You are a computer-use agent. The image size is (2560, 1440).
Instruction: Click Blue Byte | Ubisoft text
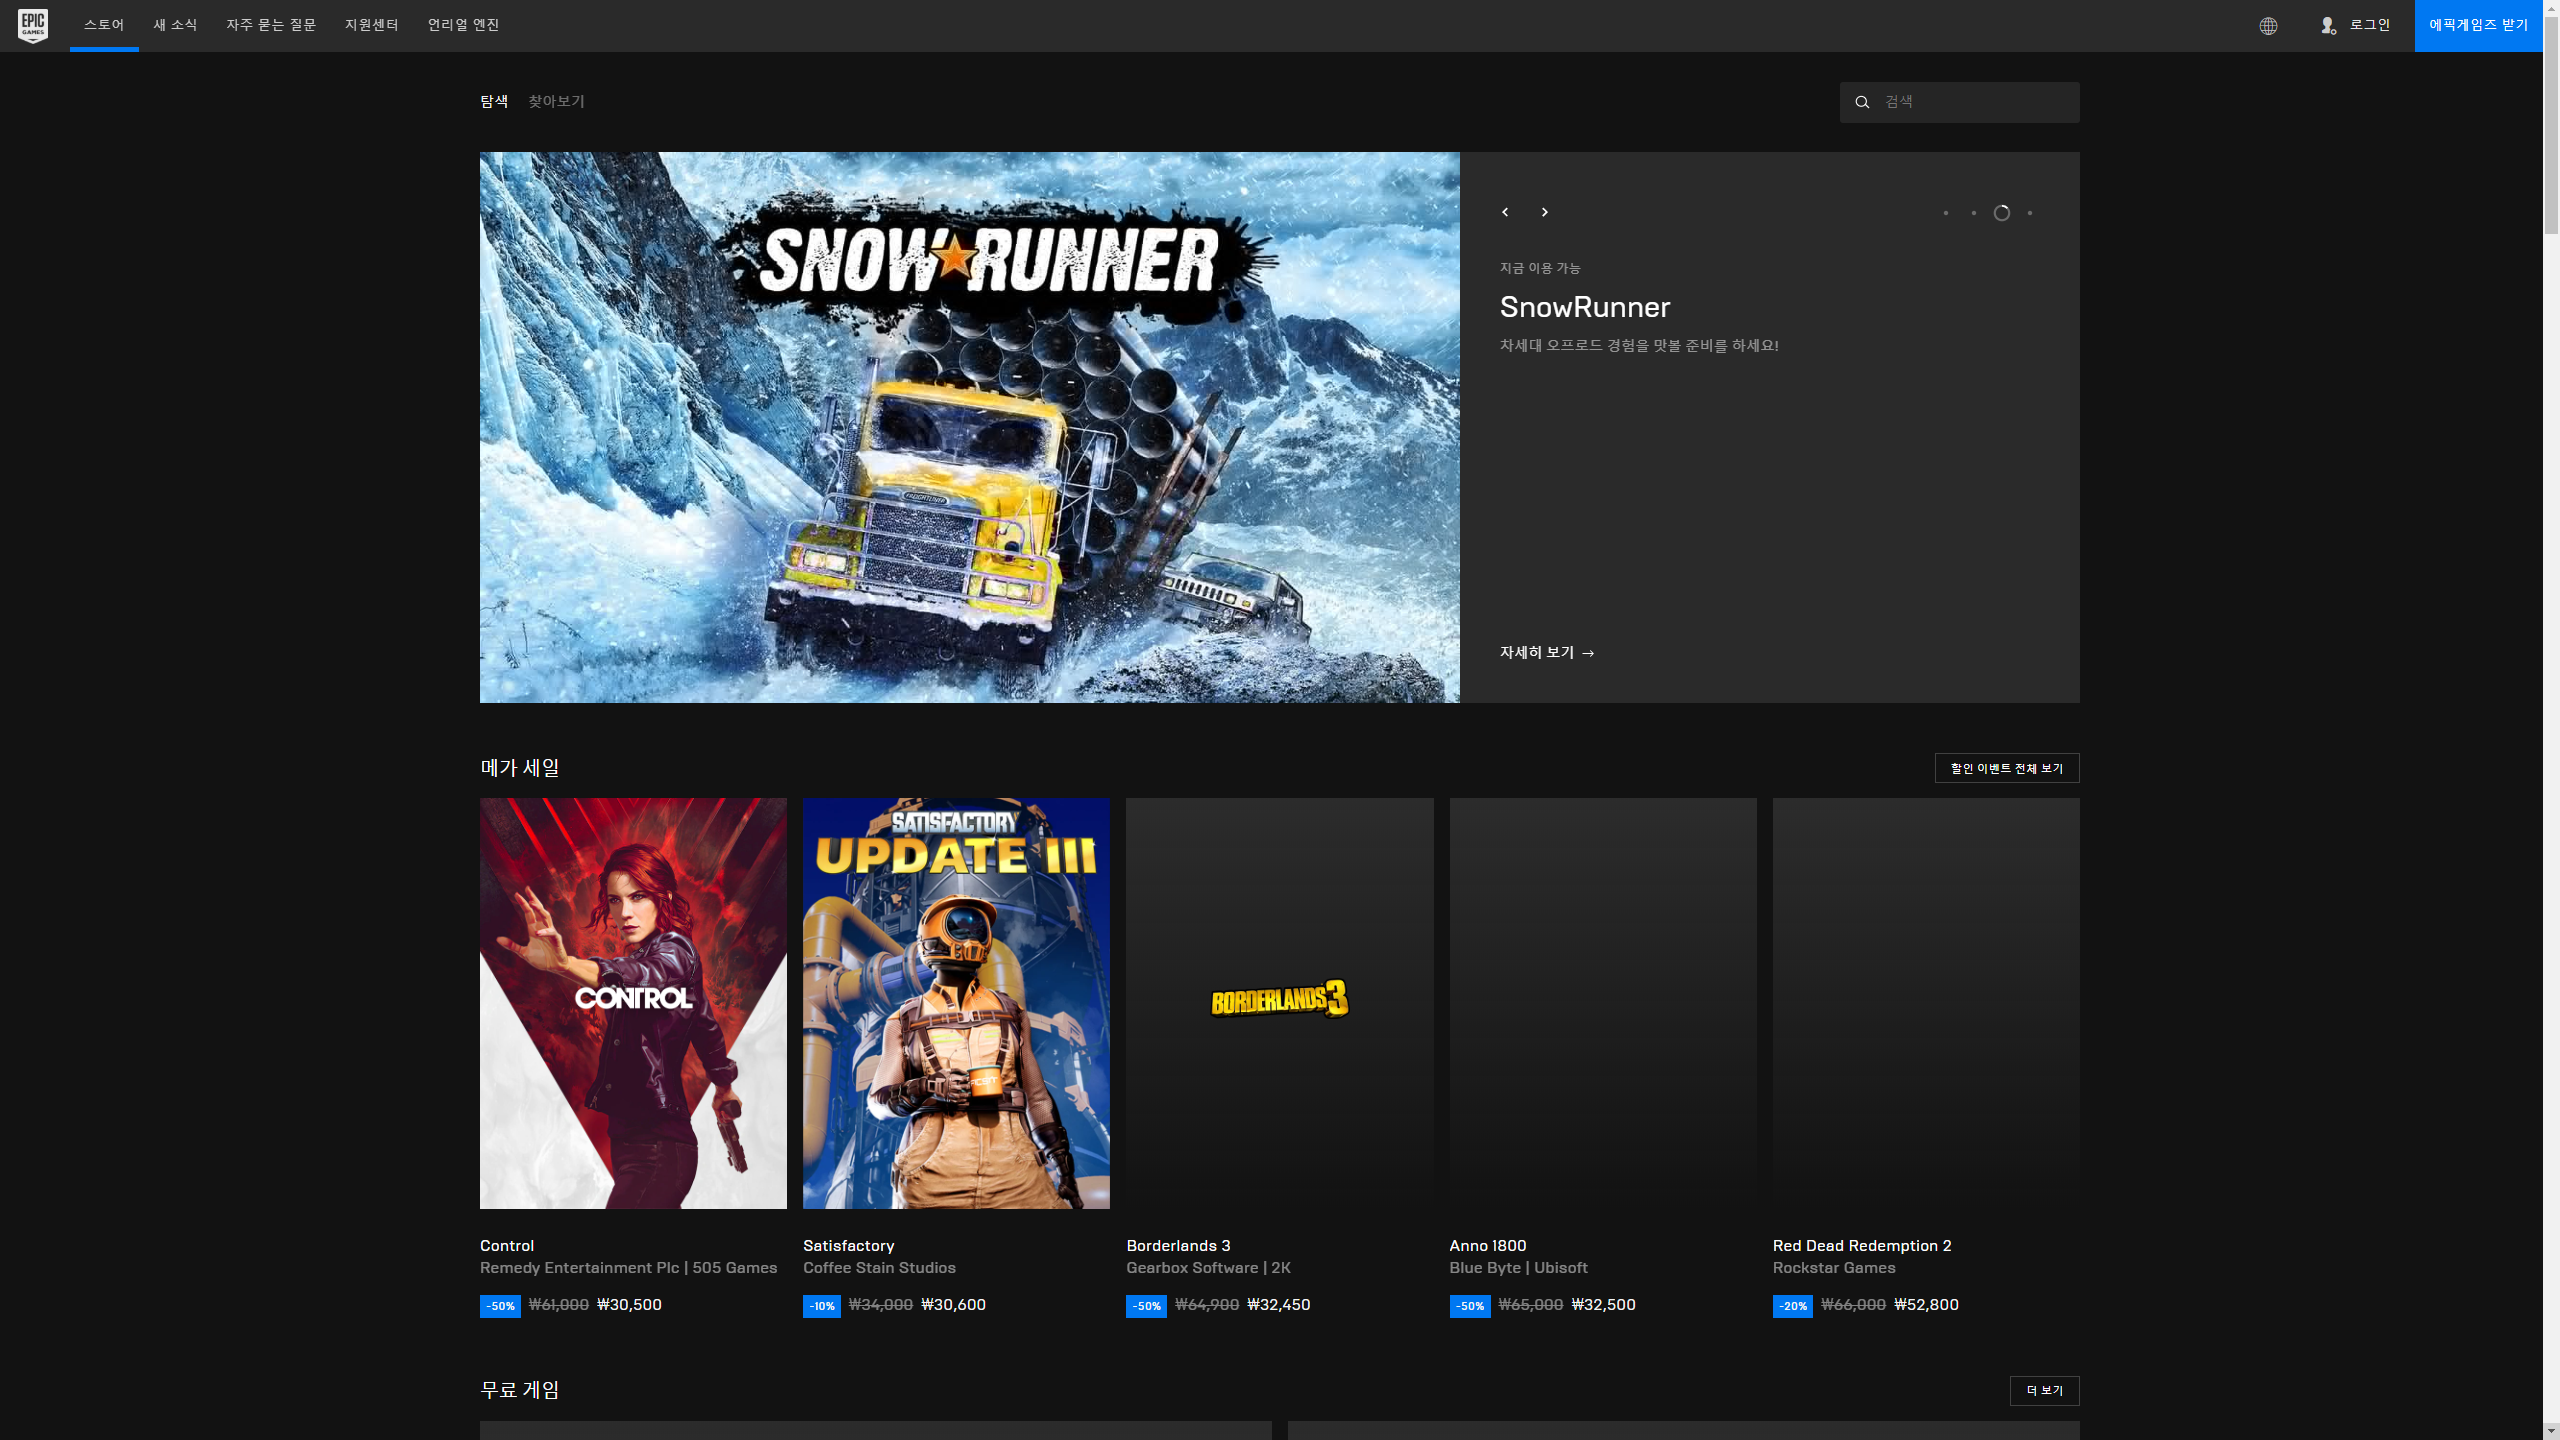[1518, 1267]
